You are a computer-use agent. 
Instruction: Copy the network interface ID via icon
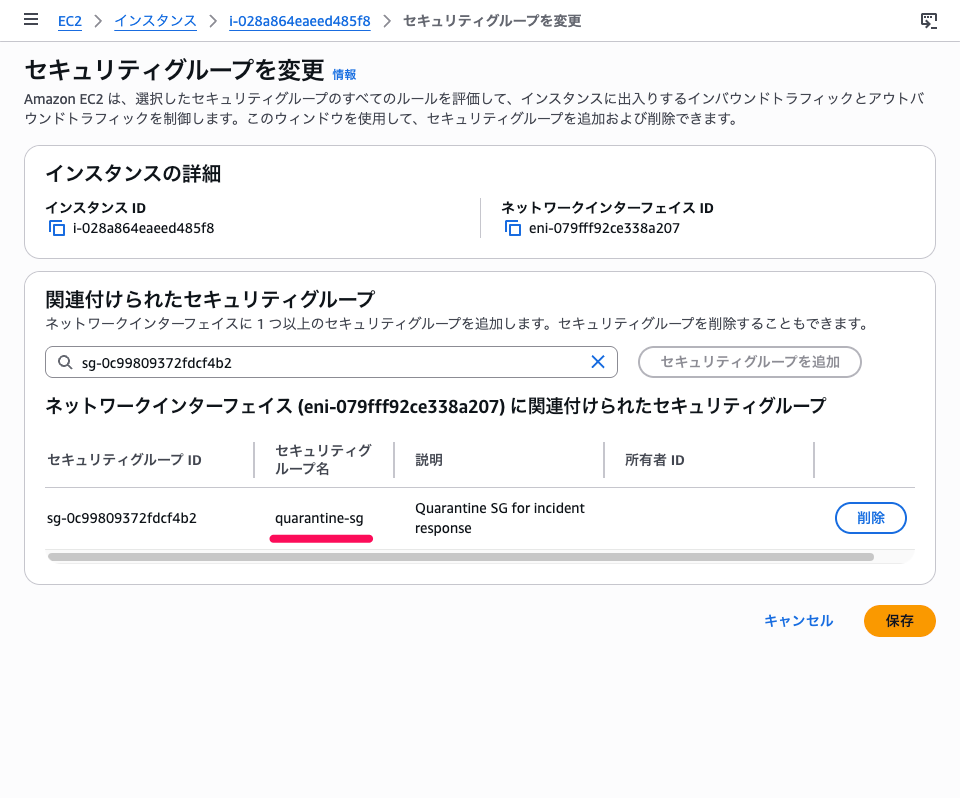click(513, 228)
